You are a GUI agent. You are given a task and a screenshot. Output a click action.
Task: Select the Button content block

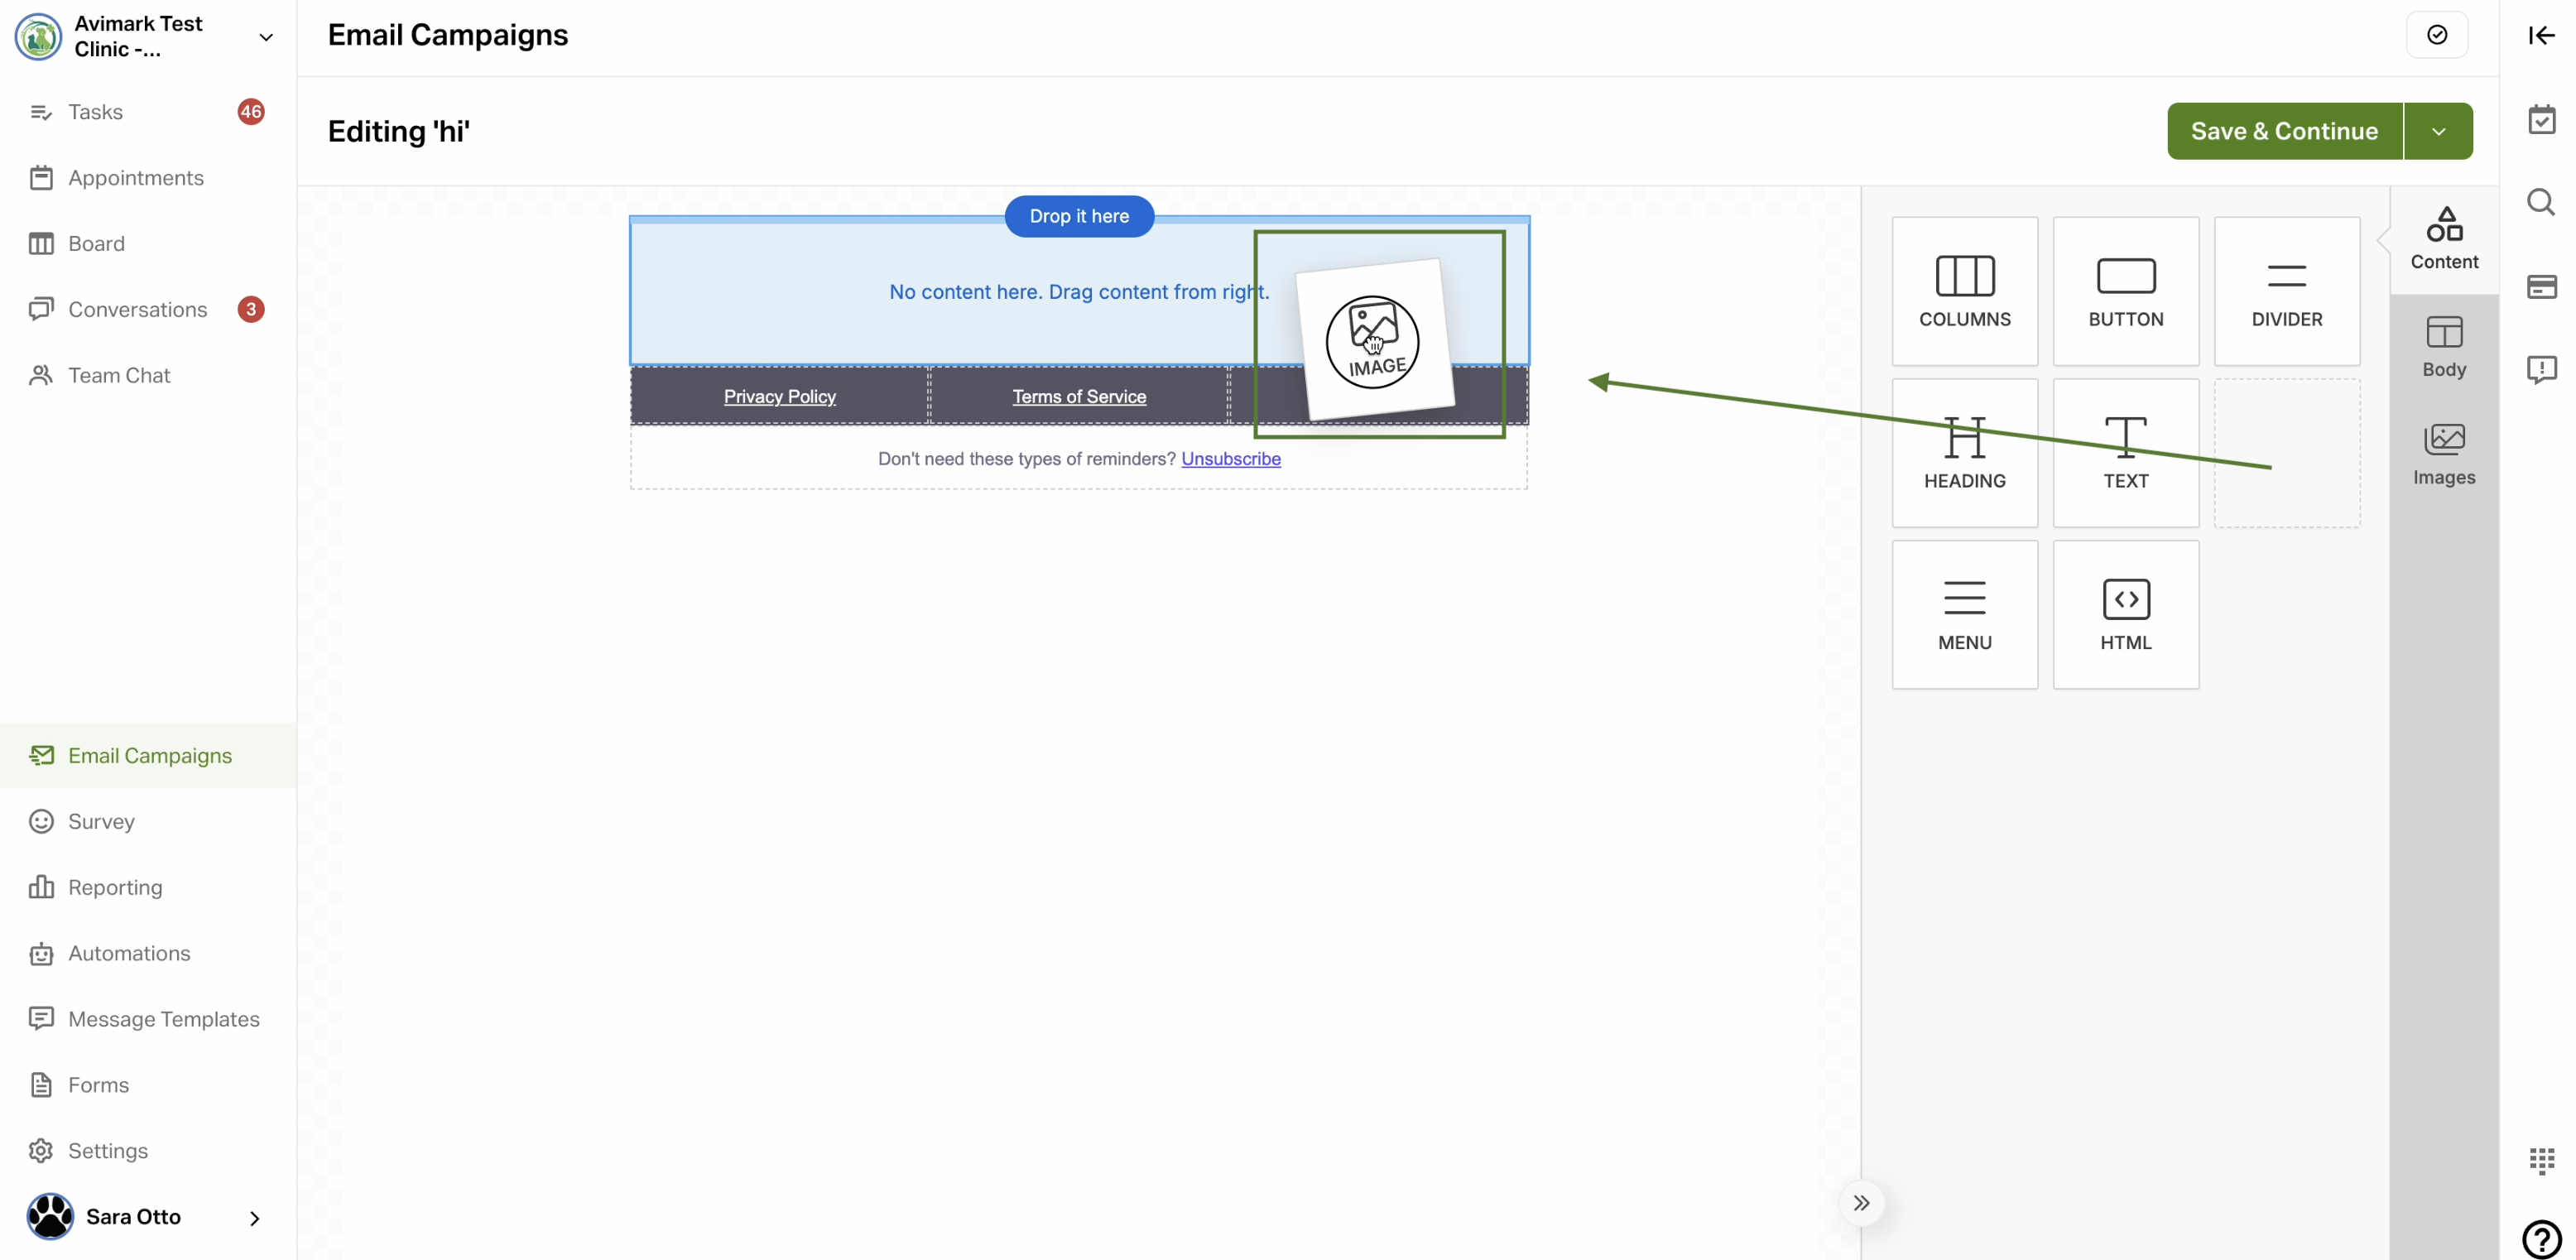point(2125,291)
